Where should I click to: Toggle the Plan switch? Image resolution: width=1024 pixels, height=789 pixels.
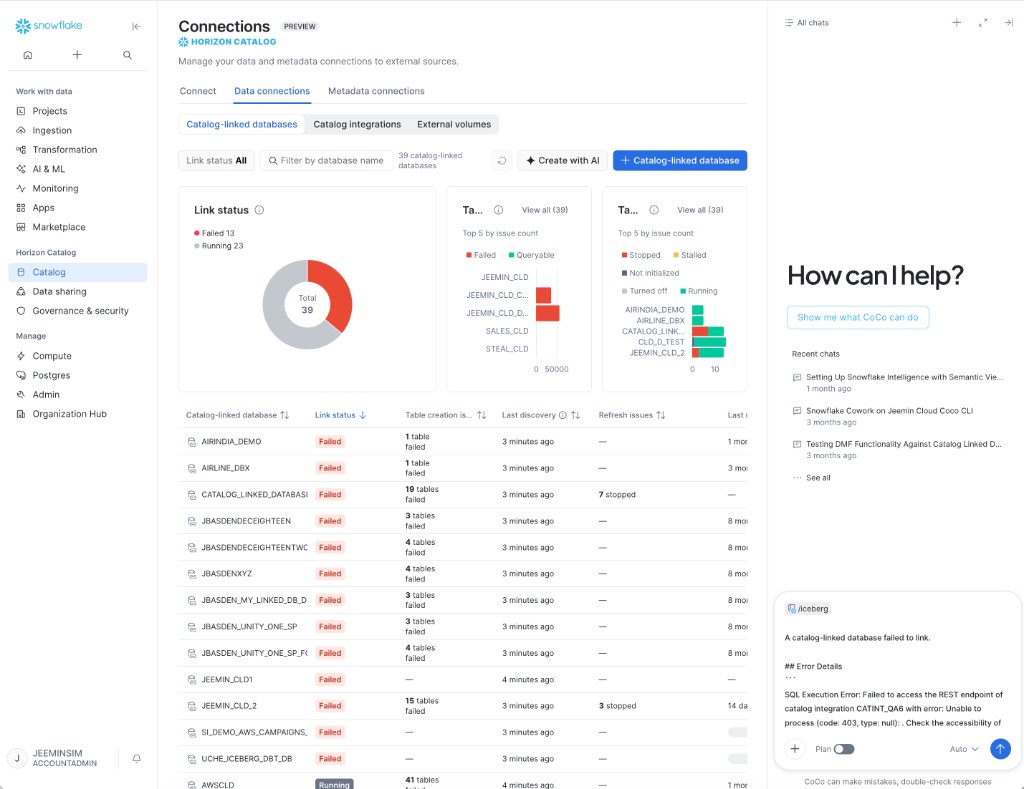click(x=844, y=749)
